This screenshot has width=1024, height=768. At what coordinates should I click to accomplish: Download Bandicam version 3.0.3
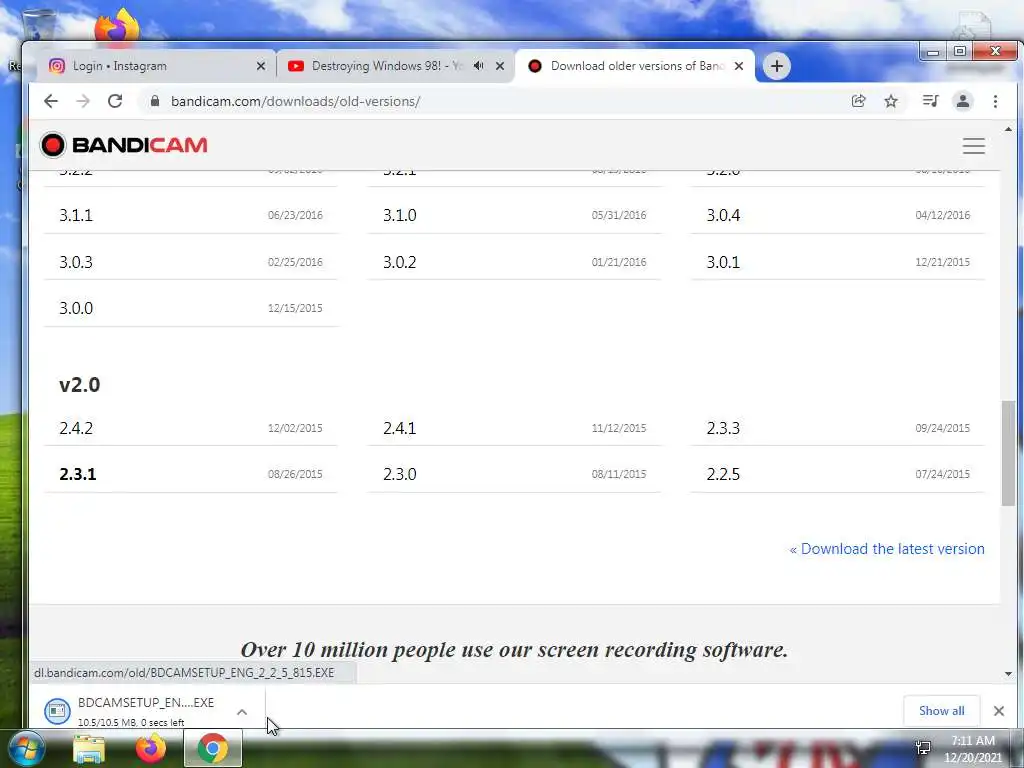[191, 262]
